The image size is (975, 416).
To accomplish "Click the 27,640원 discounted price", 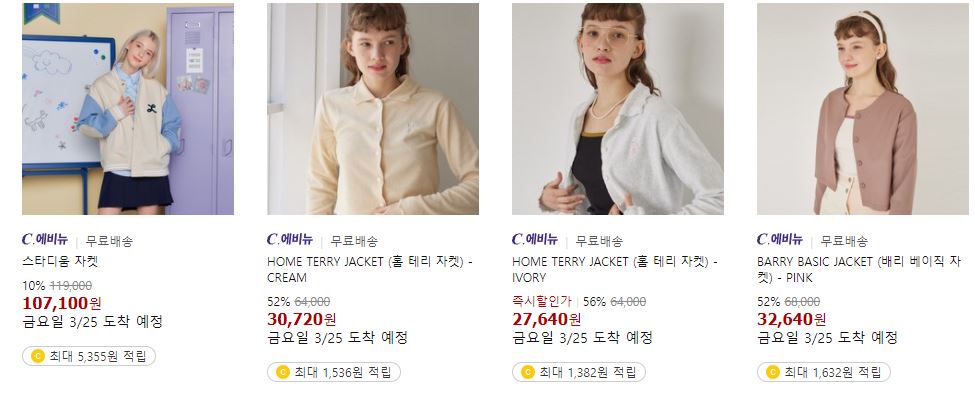I will (547, 319).
